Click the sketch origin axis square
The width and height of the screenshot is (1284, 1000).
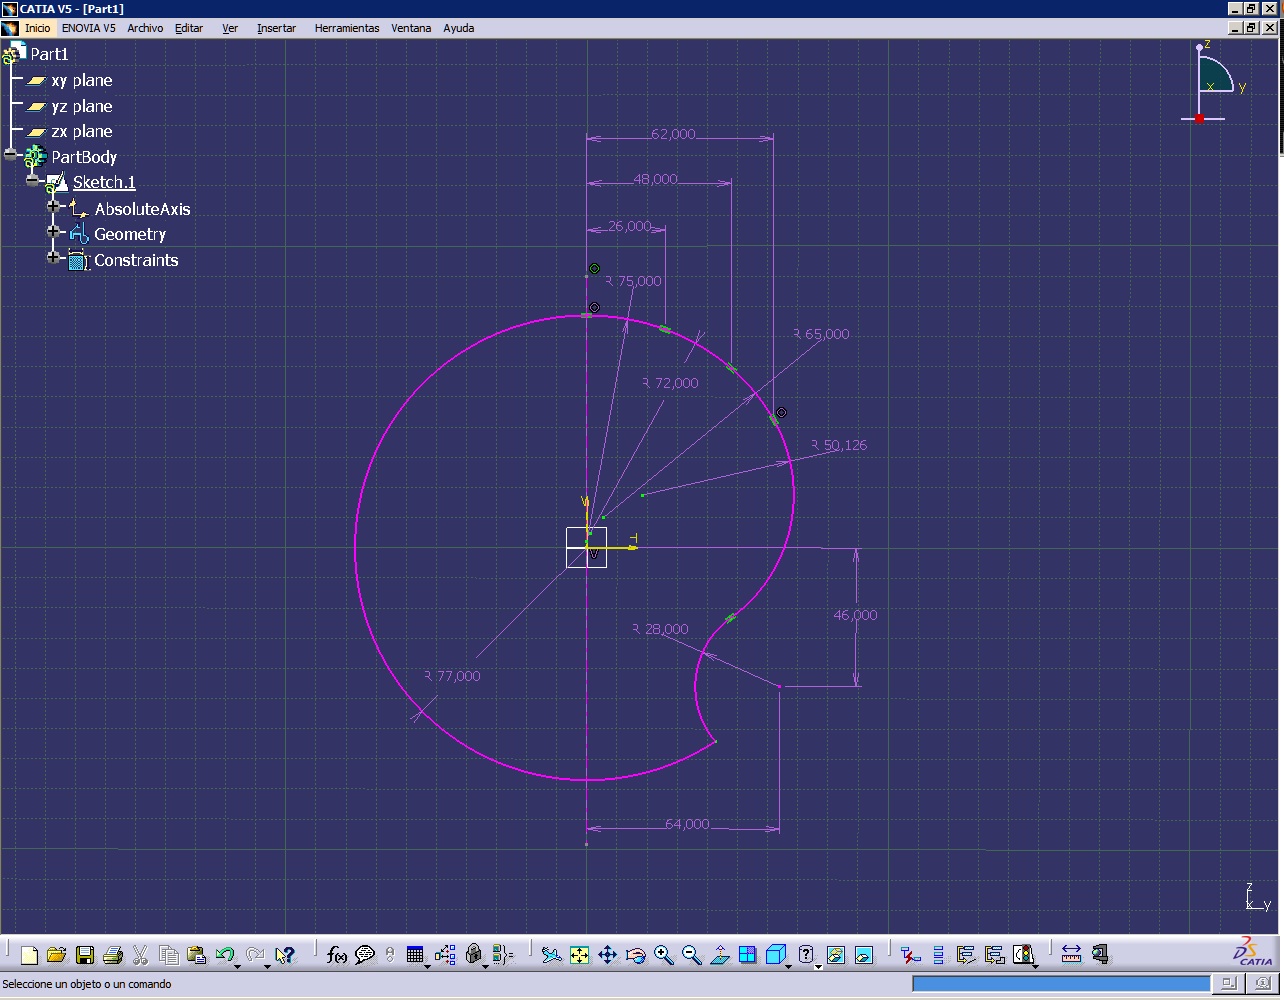click(x=586, y=547)
